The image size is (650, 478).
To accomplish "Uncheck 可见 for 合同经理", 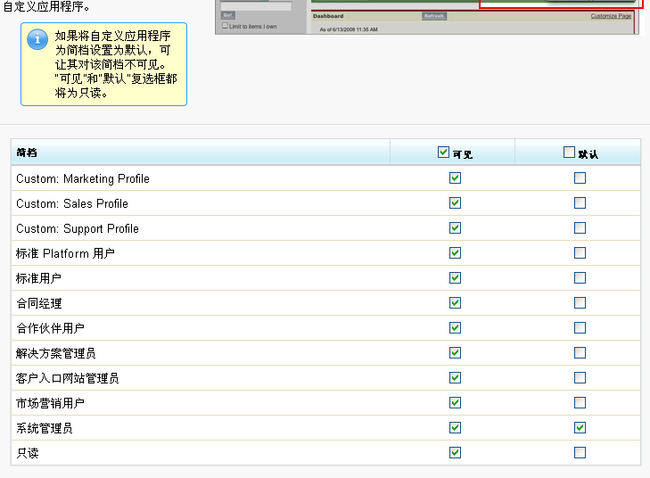I will pyautogui.click(x=455, y=303).
